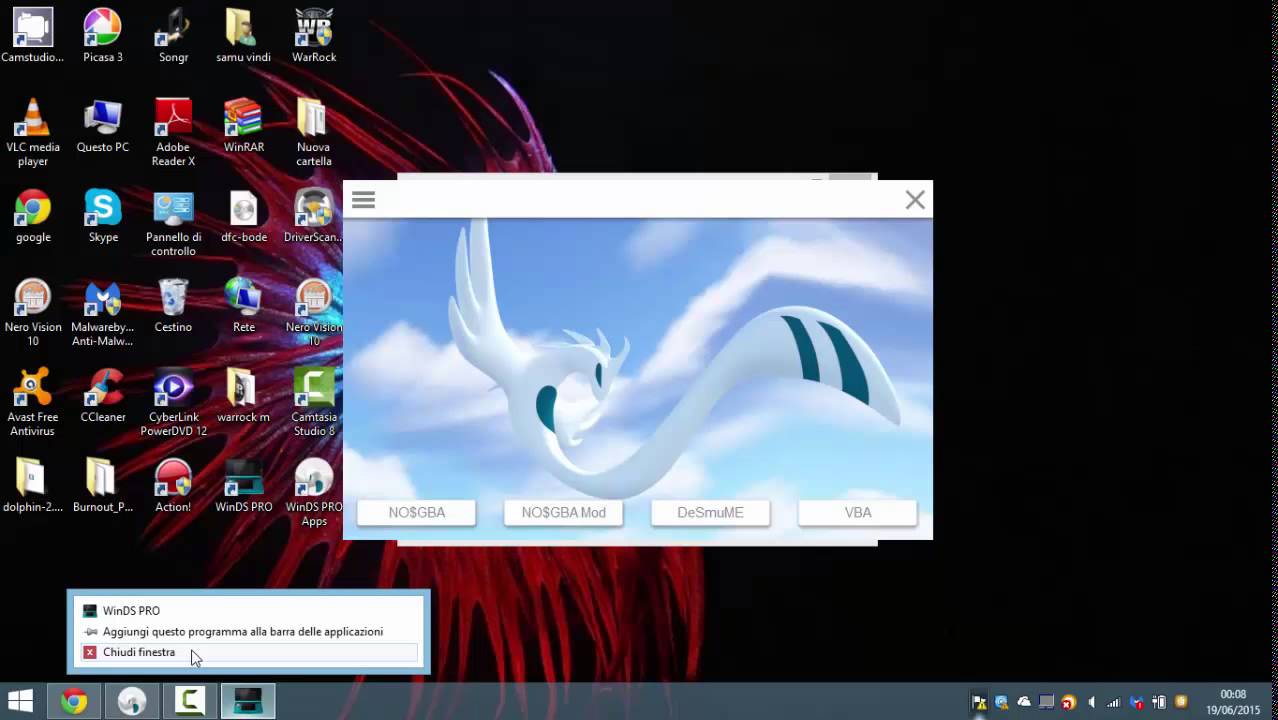This screenshot has height=720, width=1278.
Task: Choose 'Aggiungi questo programma alla barra delle applicazioni'
Action: pos(247,632)
